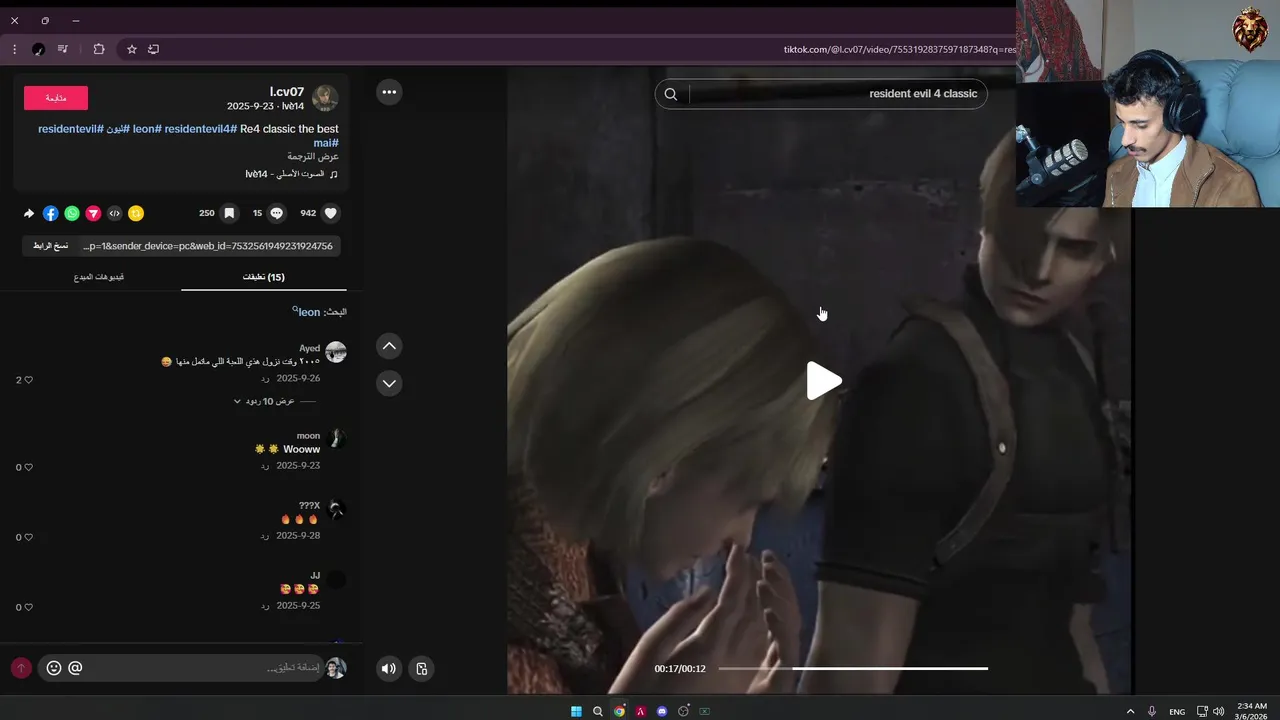Screen dimensions: 1280x720
Task: Open the Chrome three-dot menu
Action: (14, 49)
